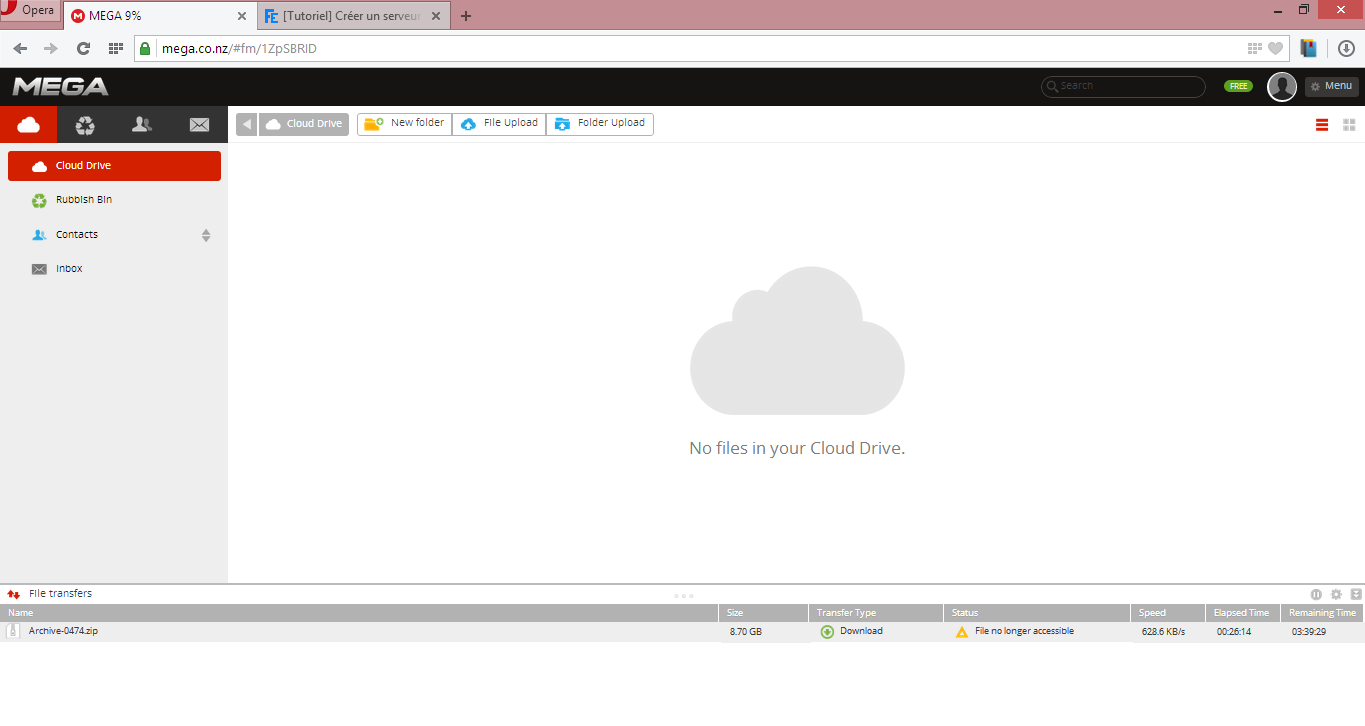This screenshot has width=1365, height=726.
Task: Open the user avatar profile
Action: (x=1282, y=87)
